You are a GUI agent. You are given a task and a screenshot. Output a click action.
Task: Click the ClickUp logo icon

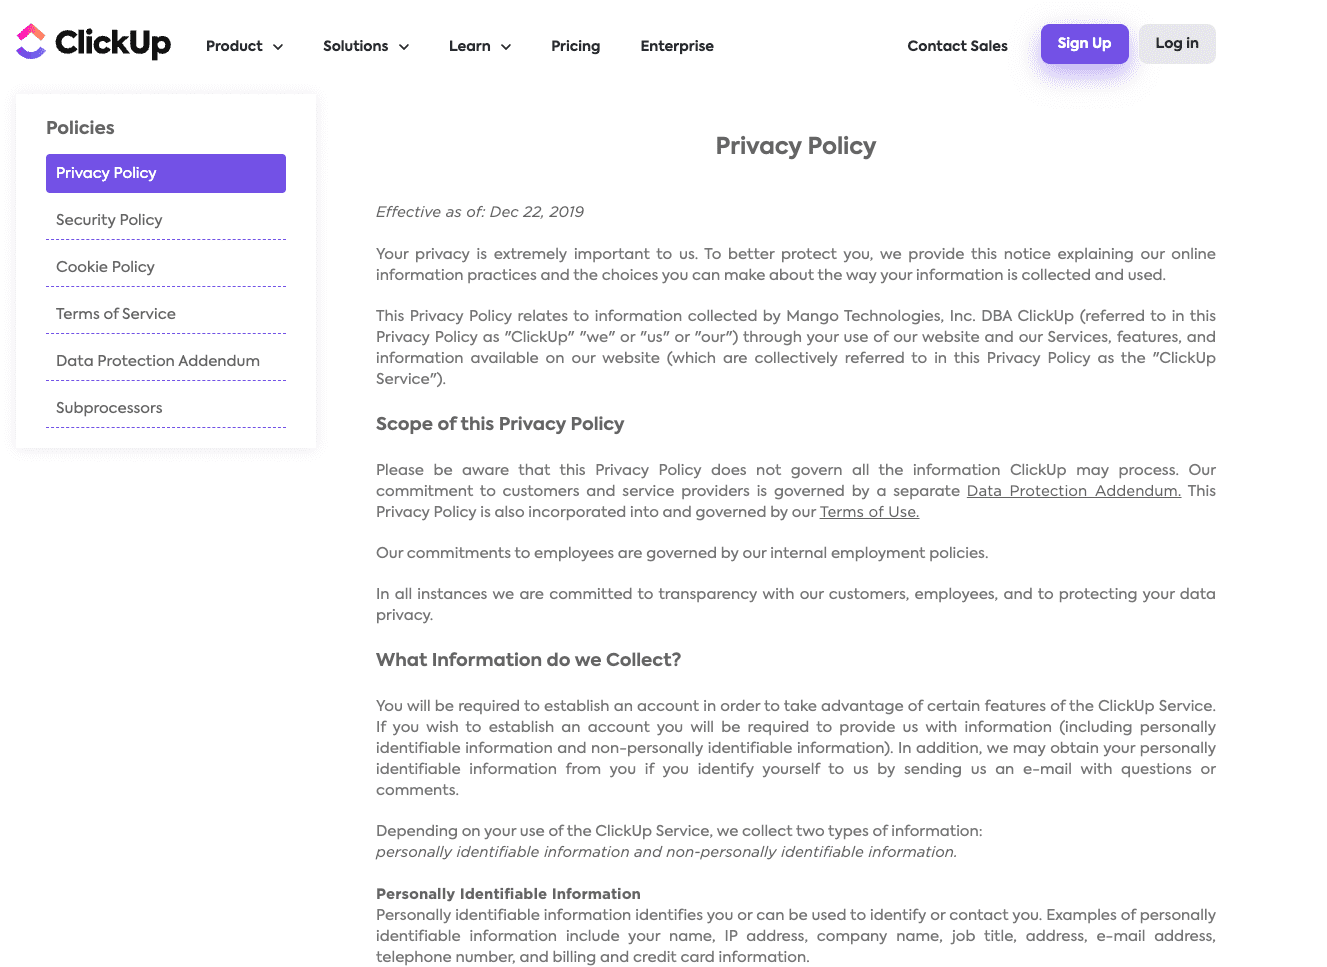(x=31, y=42)
